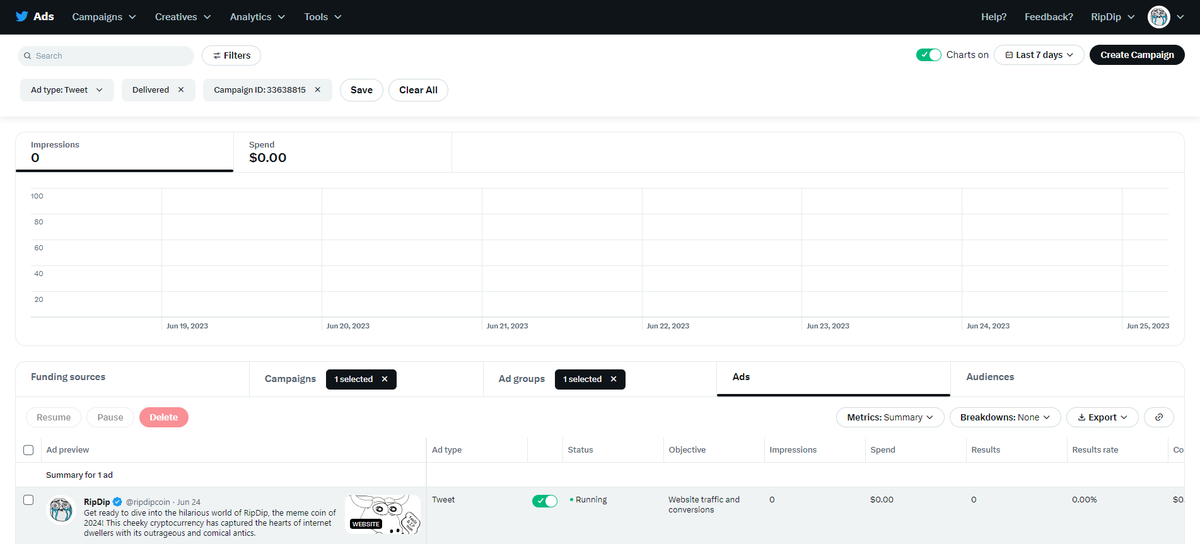Screen dimensions: 1200x544
Task: Open the RipDip ad avatar image
Action: tap(61, 510)
